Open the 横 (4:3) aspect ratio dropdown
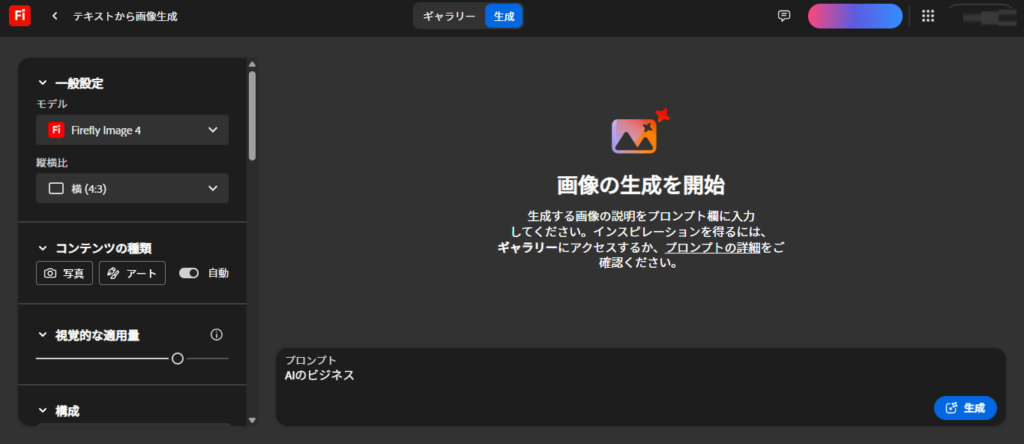This screenshot has width=1024, height=444. pyautogui.click(x=132, y=188)
